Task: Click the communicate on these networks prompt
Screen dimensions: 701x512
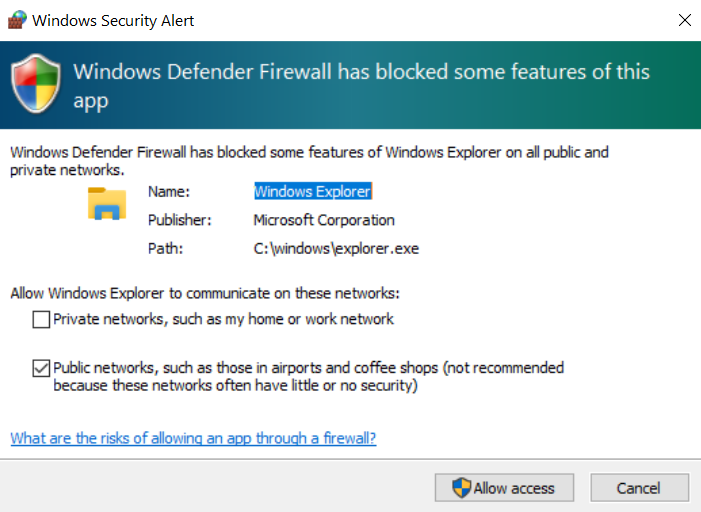Action: click(x=205, y=293)
